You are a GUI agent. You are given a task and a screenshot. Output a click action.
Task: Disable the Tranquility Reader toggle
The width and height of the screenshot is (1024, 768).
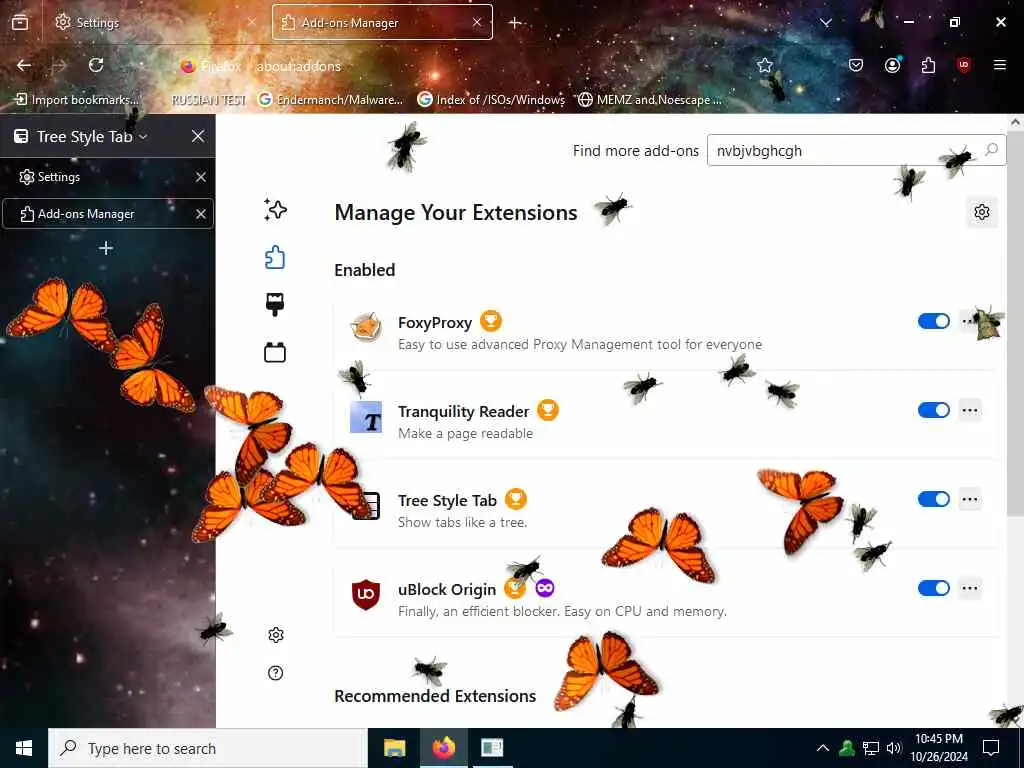click(x=934, y=410)
